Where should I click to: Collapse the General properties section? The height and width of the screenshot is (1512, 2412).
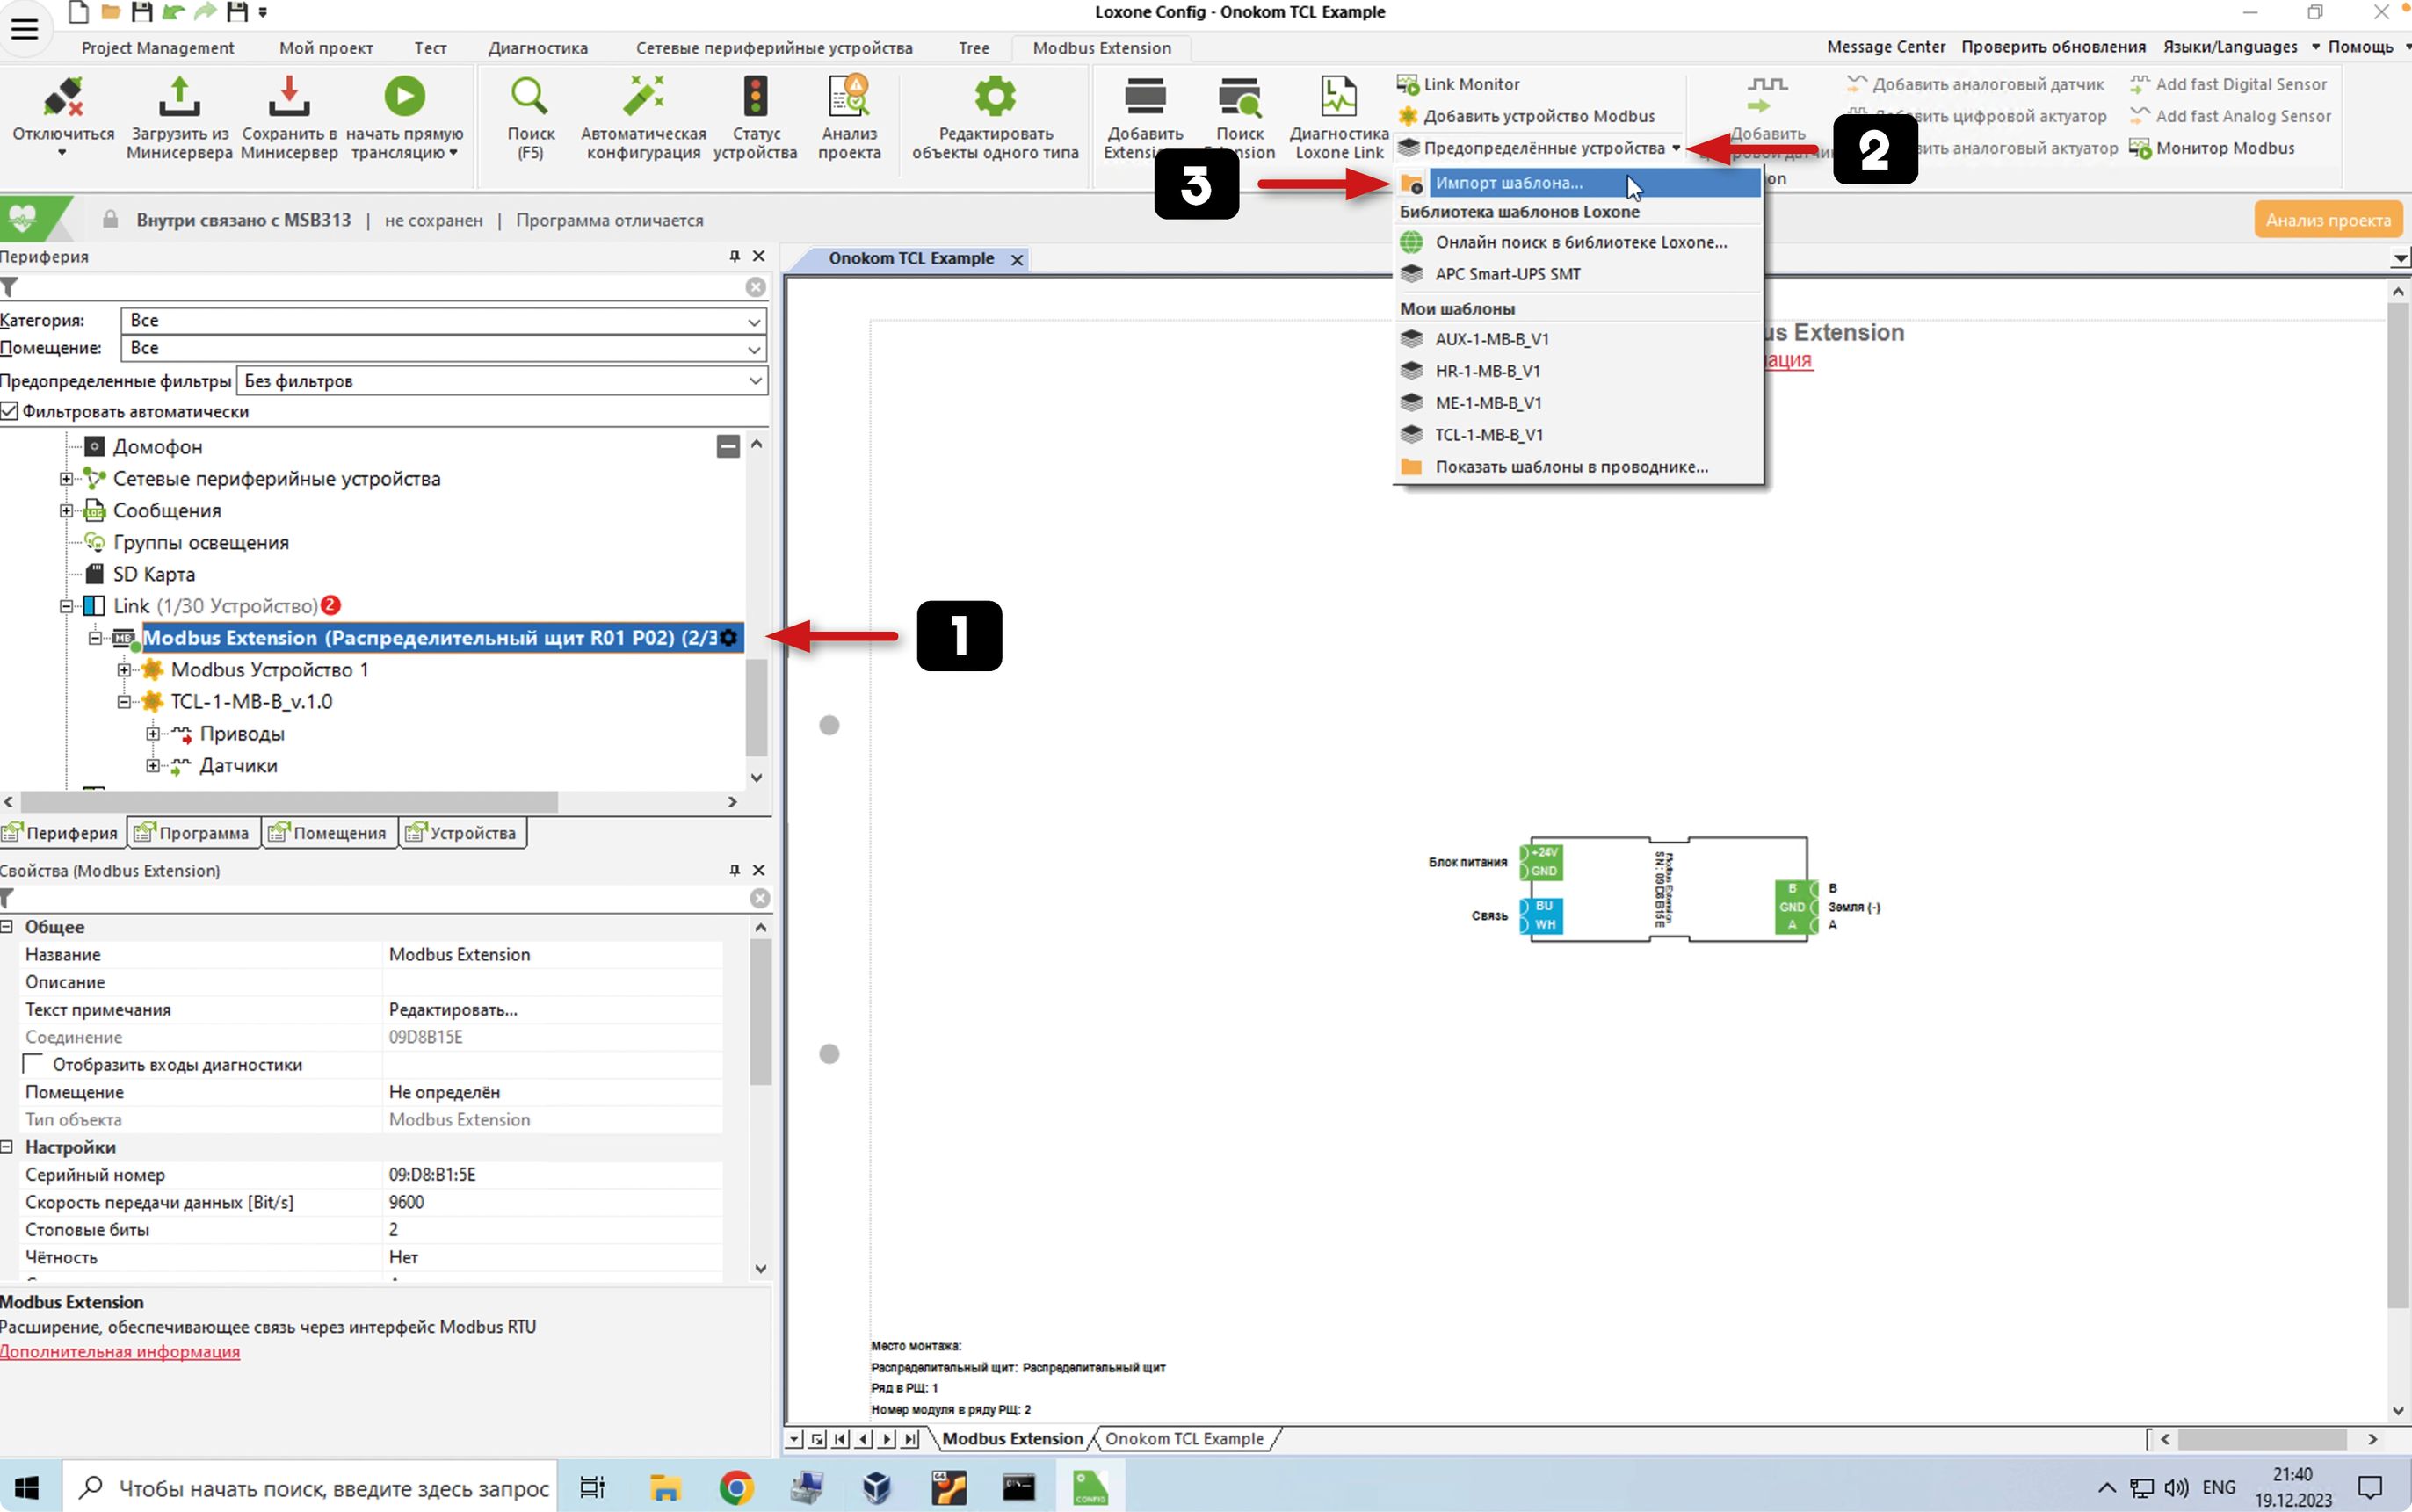(x=7, y=927)
